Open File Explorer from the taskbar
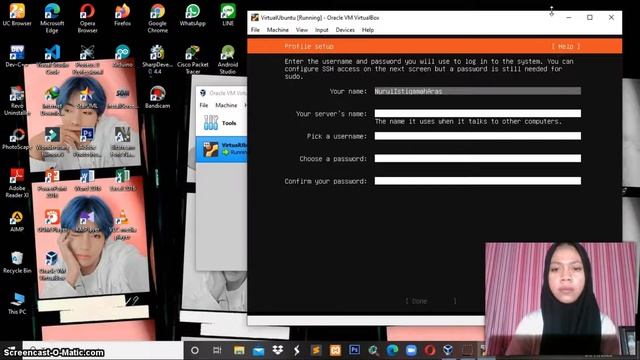This screenshot has height=360, width=640. (239, 350)
